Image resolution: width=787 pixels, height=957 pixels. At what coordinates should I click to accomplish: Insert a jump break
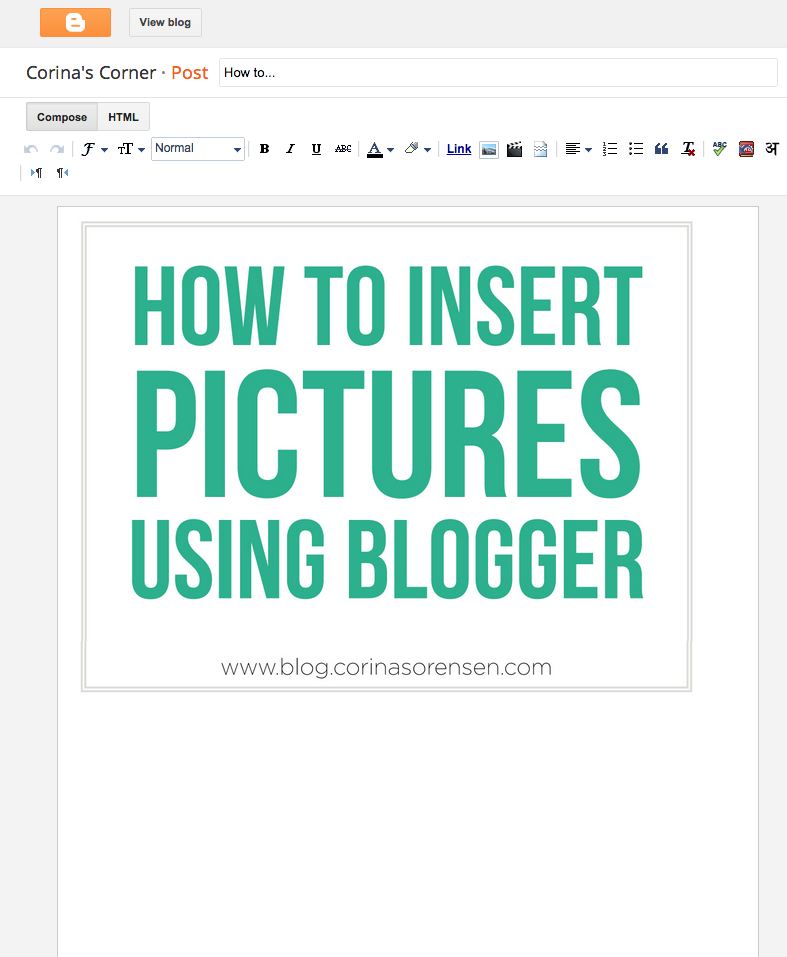point(540,149)
